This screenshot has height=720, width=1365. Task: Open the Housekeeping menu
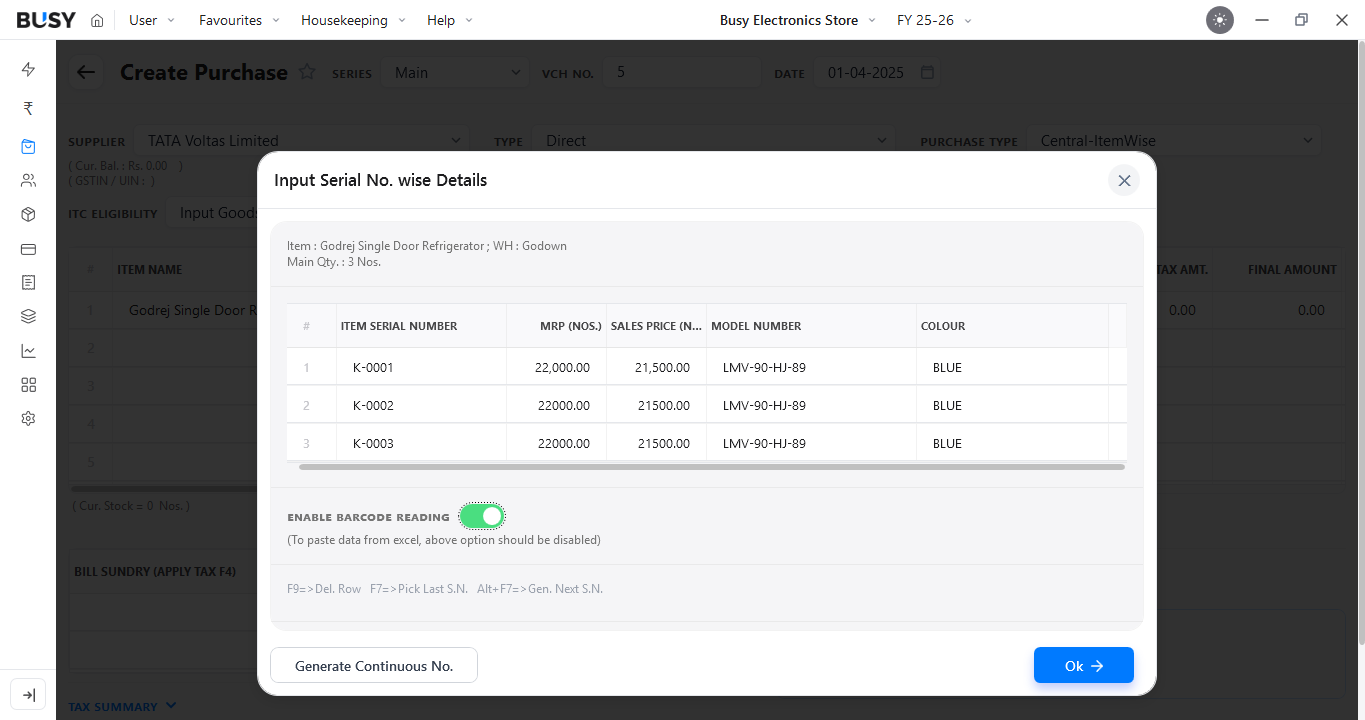pyautogui.click(x=354, y=20)
